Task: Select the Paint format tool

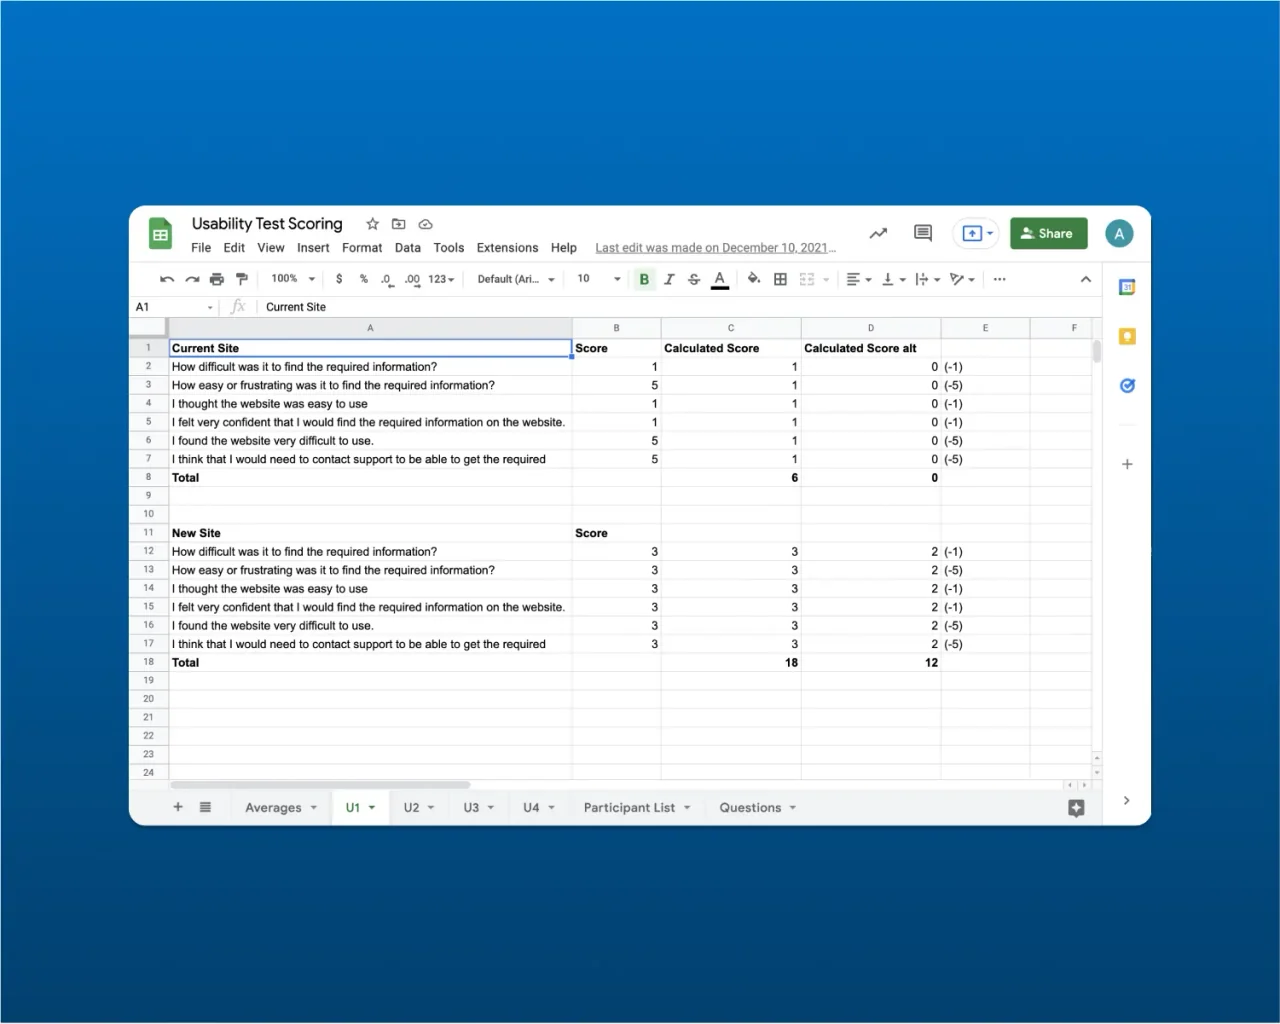Action: click(x=241, y=279)
